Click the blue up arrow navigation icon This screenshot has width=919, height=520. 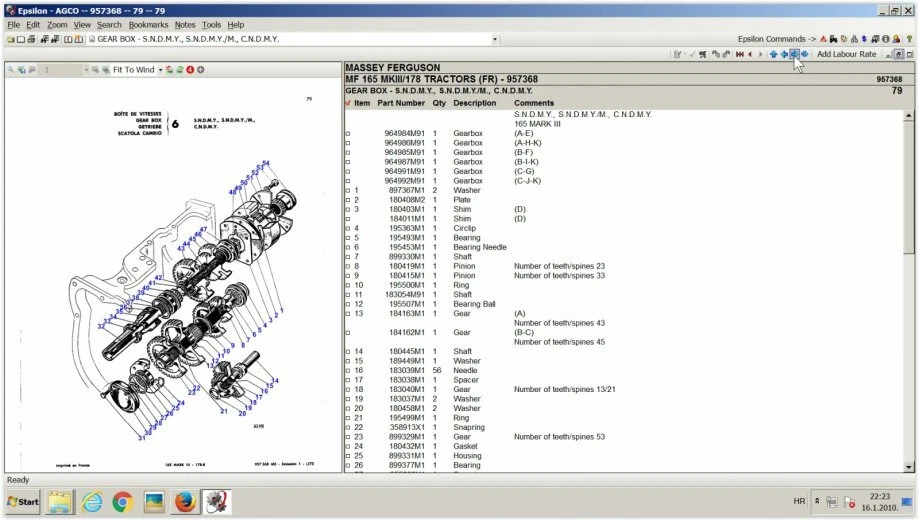click(x=774, y=54)
